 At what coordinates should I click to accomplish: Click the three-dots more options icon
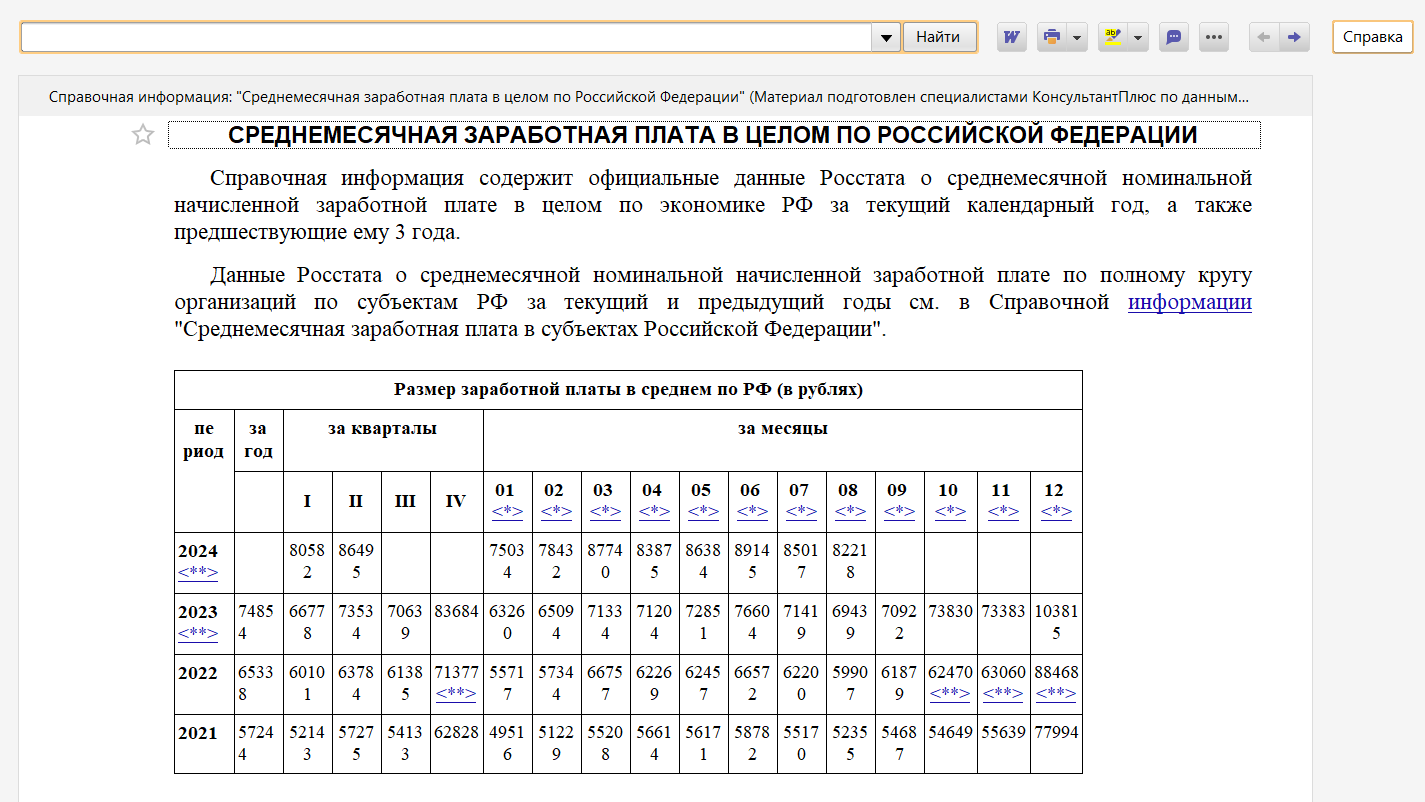1214,37
